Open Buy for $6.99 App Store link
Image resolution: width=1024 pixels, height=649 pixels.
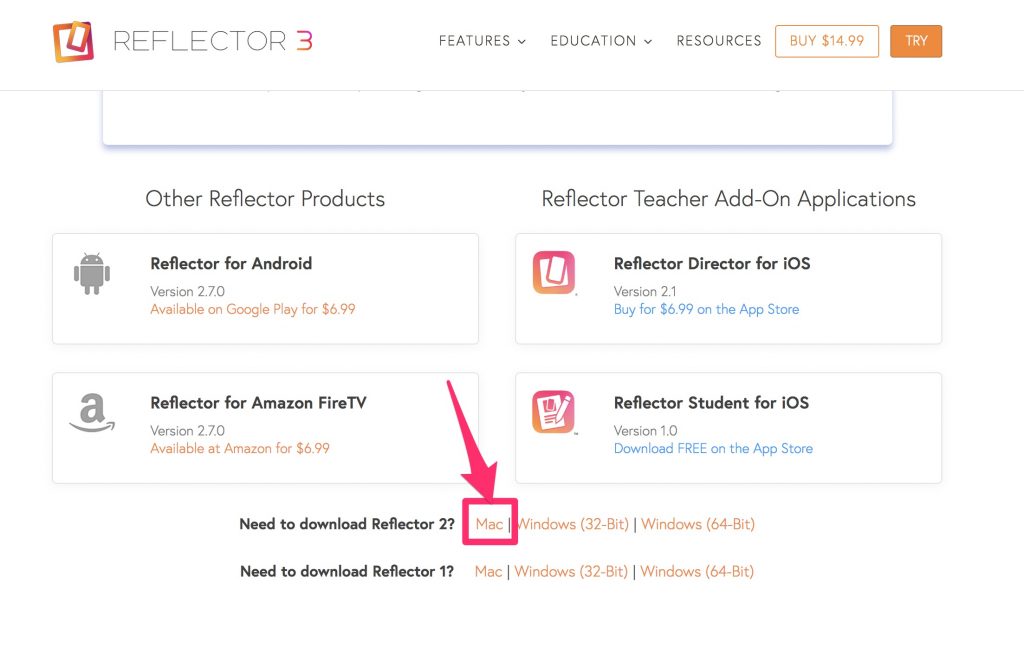(706, 309)
